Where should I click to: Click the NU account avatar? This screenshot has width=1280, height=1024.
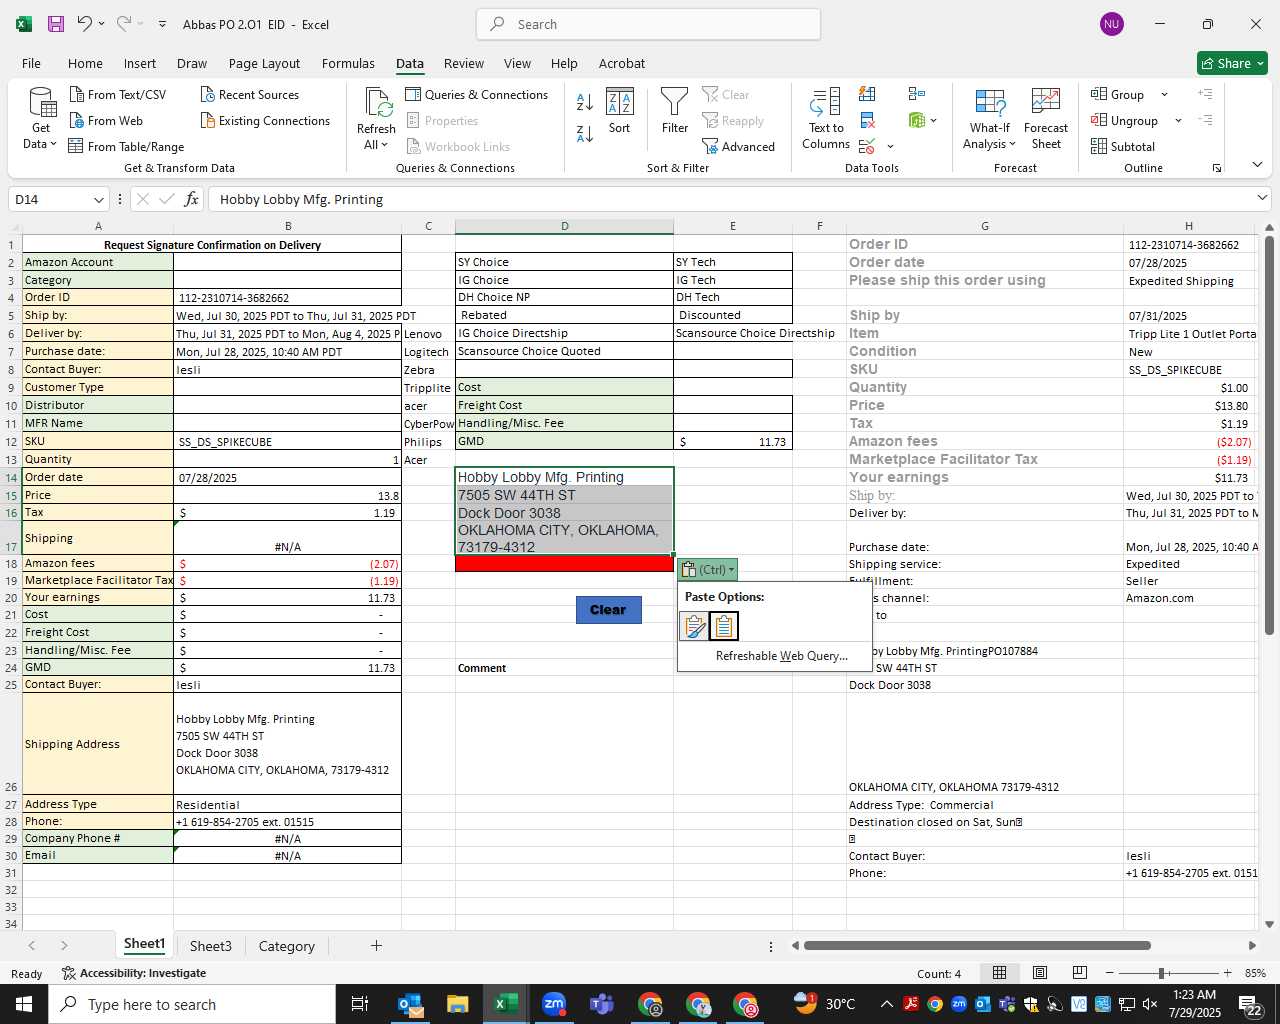[x=1111, y=24]
